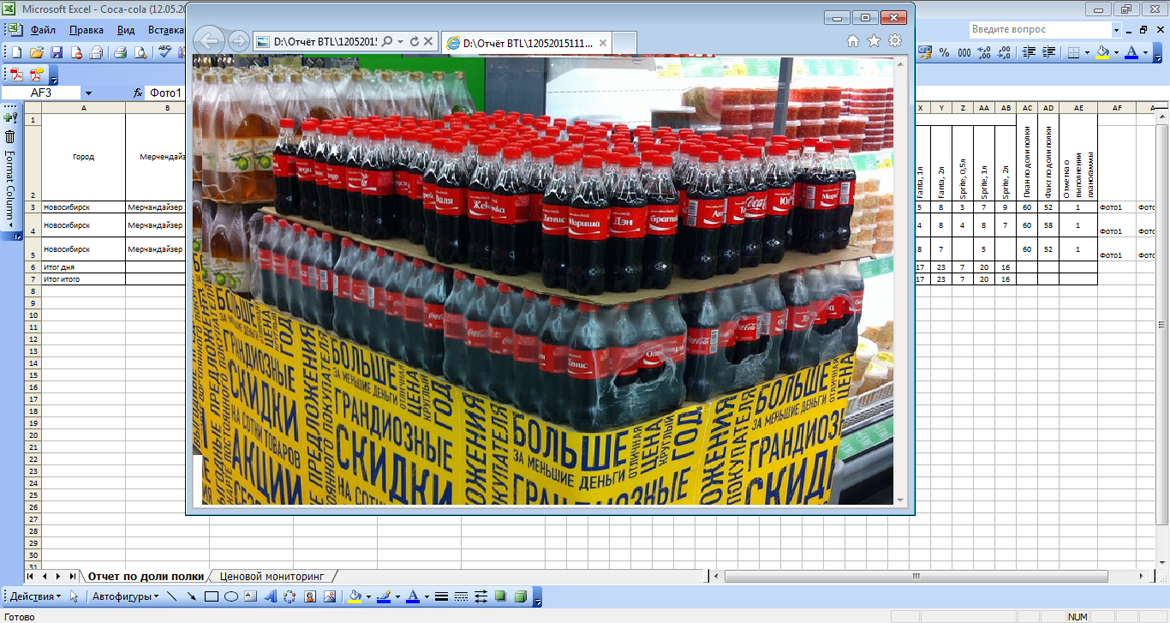This screenshot has width=1170, height=623.
Task: Click the Increase Decimal icon
Action: [x=983, y=52]
